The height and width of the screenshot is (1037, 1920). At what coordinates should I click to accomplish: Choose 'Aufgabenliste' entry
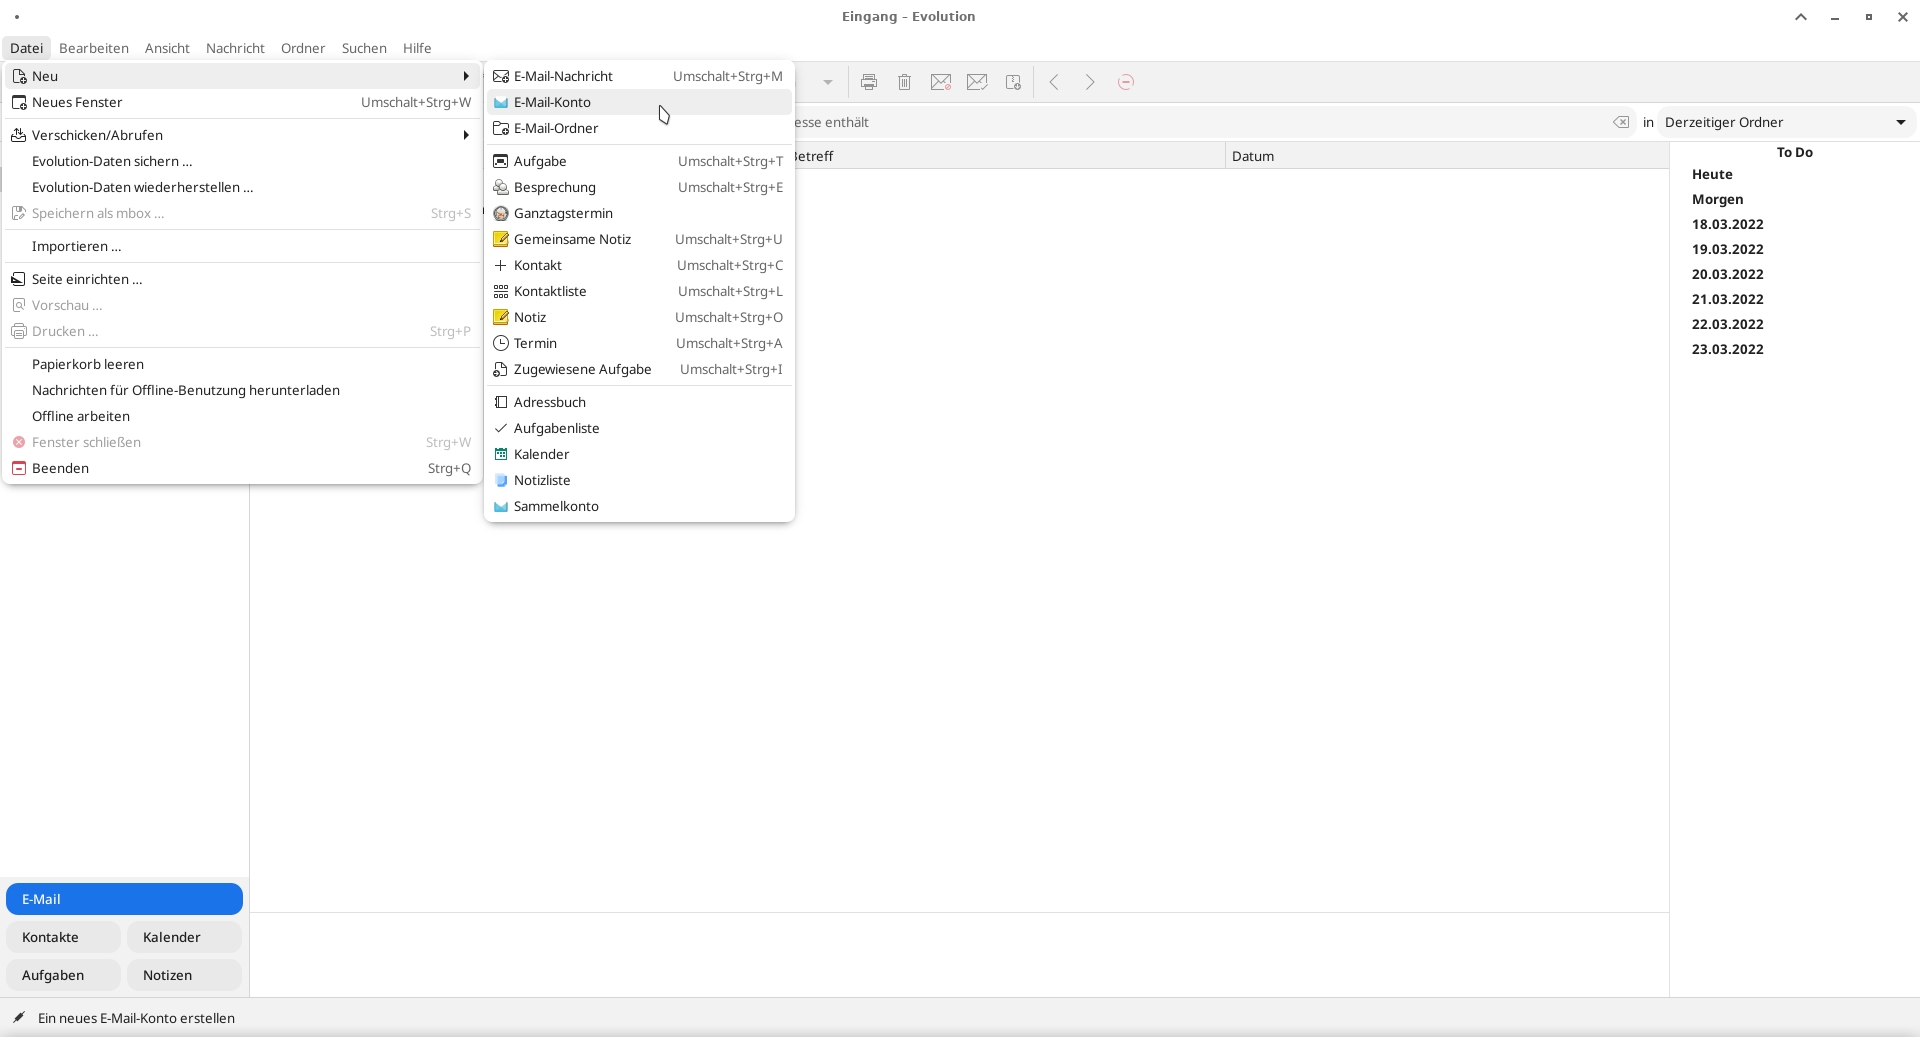(639, 428)
